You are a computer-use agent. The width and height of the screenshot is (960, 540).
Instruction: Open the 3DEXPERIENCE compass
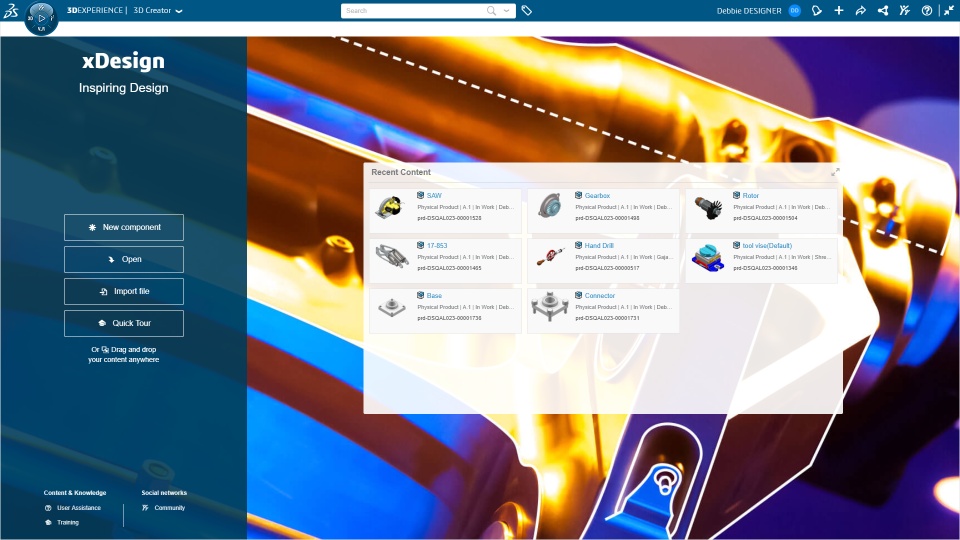point(41,18)
